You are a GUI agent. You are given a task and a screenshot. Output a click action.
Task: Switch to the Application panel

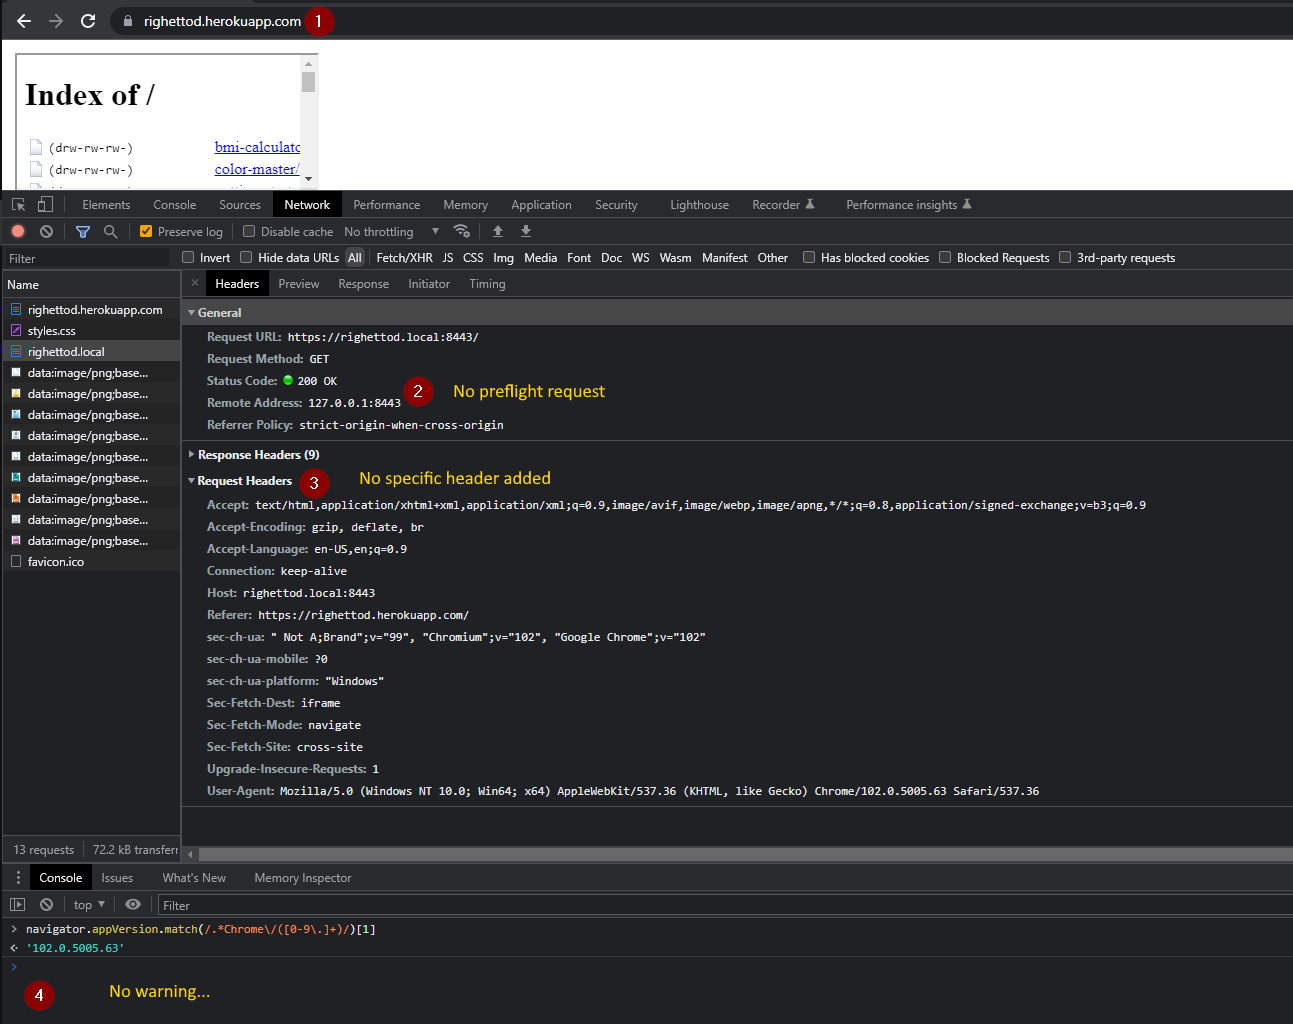pos(541,204)
